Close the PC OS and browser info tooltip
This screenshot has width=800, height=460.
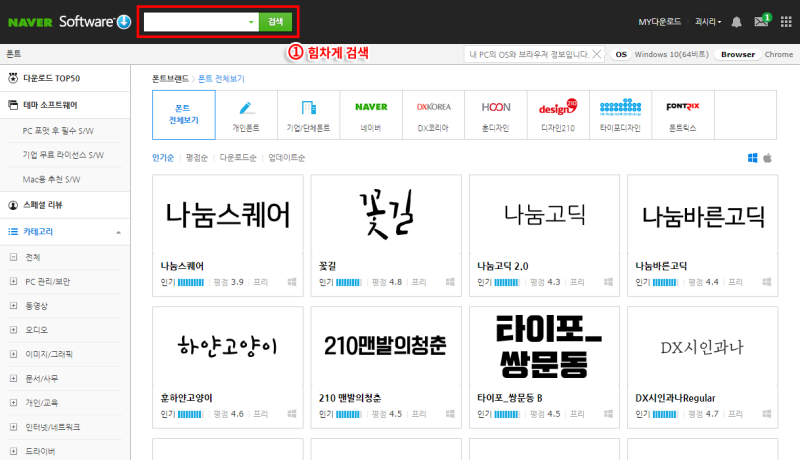(x=596, y=54)
